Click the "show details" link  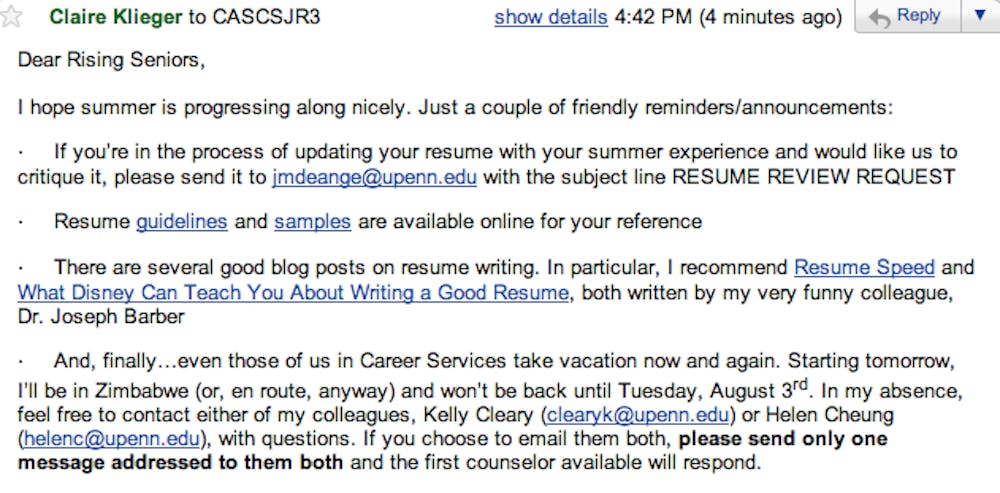pyautogui.click(x=550, y=18)
